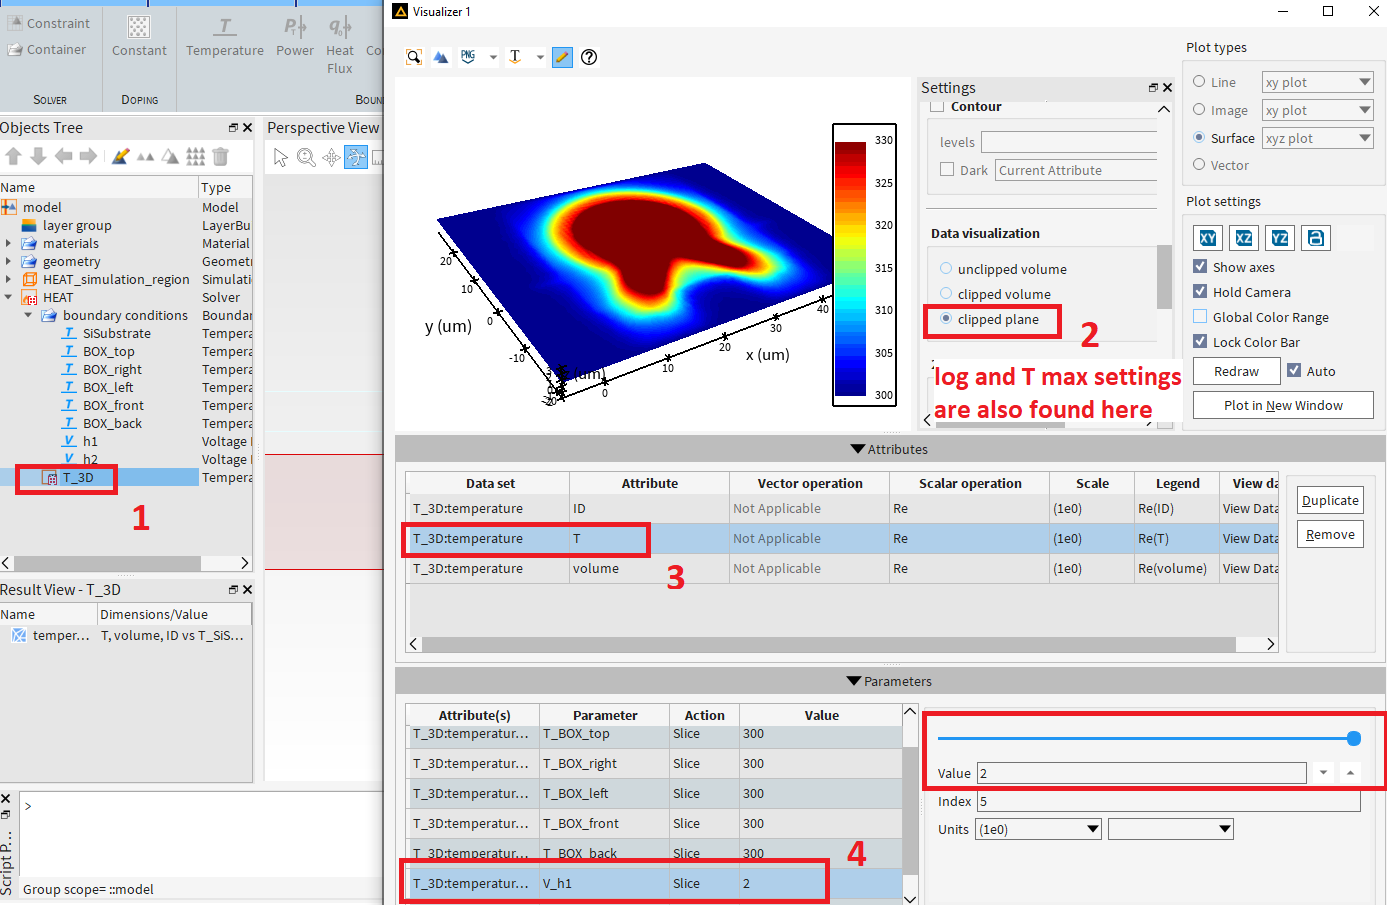
Task: Toggle the Lock Color Bar checkbox
Action: point(1200,341)
